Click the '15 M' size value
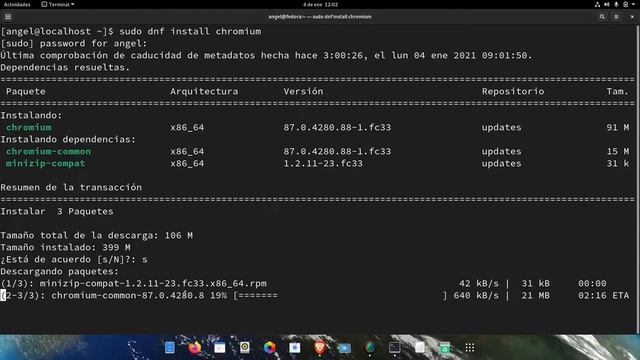640x360 pixels. (618, 151)
